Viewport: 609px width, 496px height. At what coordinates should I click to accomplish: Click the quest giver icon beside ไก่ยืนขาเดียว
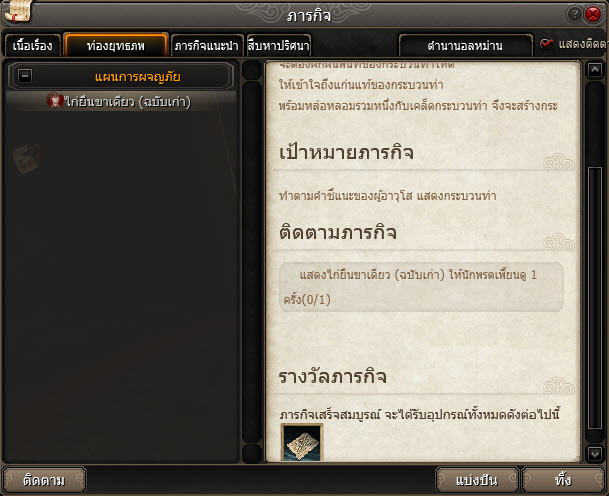coord(55,100)
